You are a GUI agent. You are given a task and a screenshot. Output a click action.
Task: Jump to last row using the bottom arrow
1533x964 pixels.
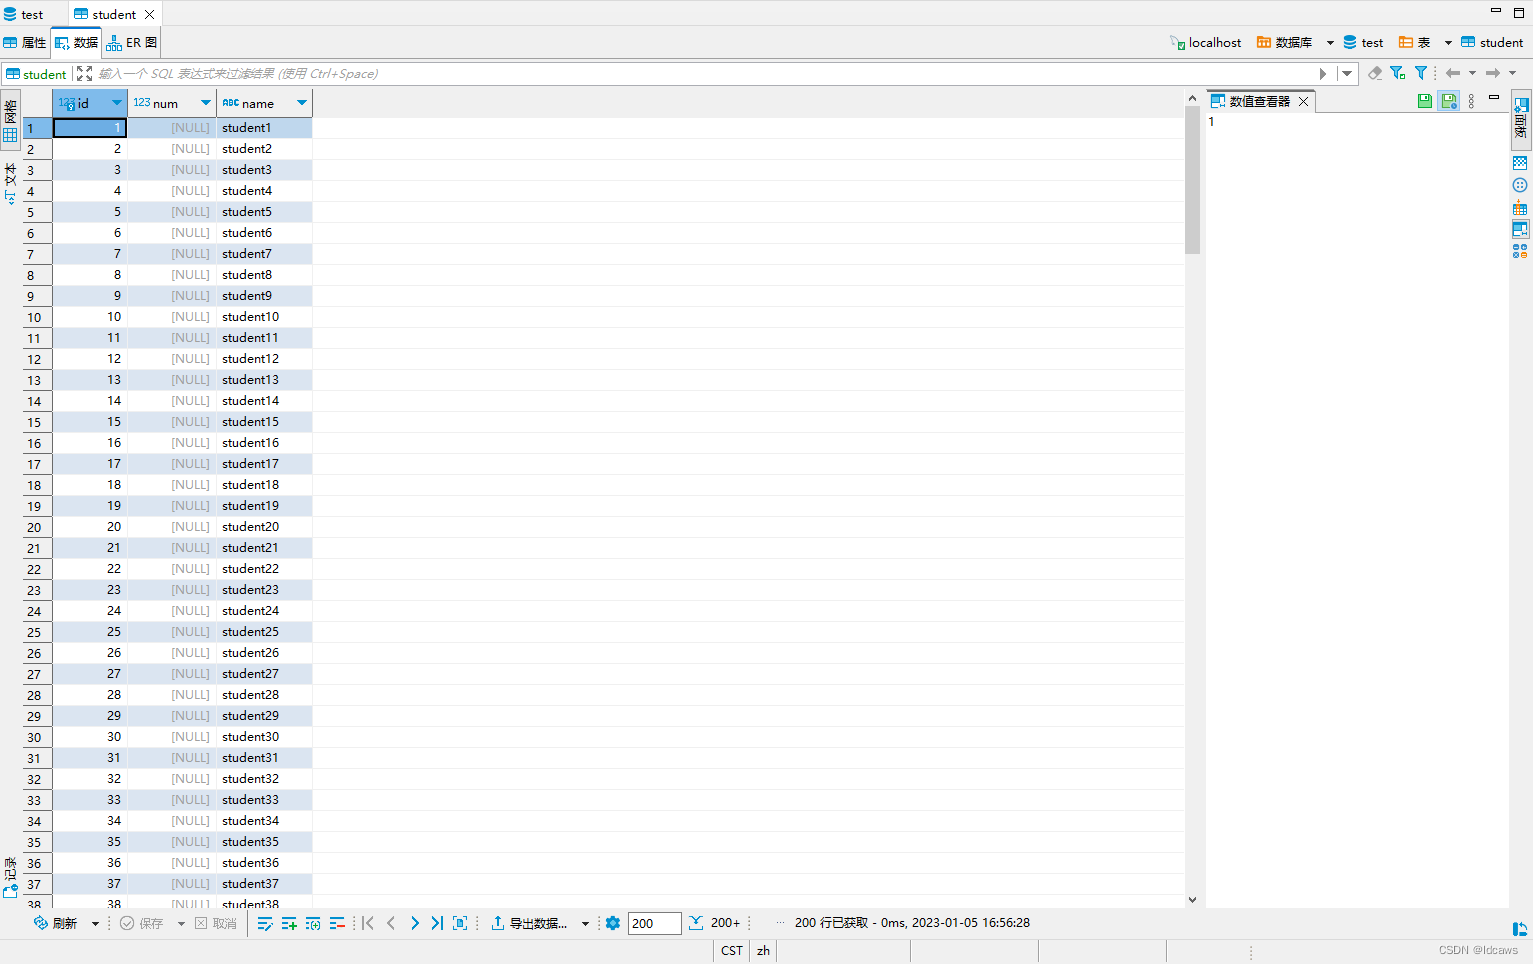437,923
